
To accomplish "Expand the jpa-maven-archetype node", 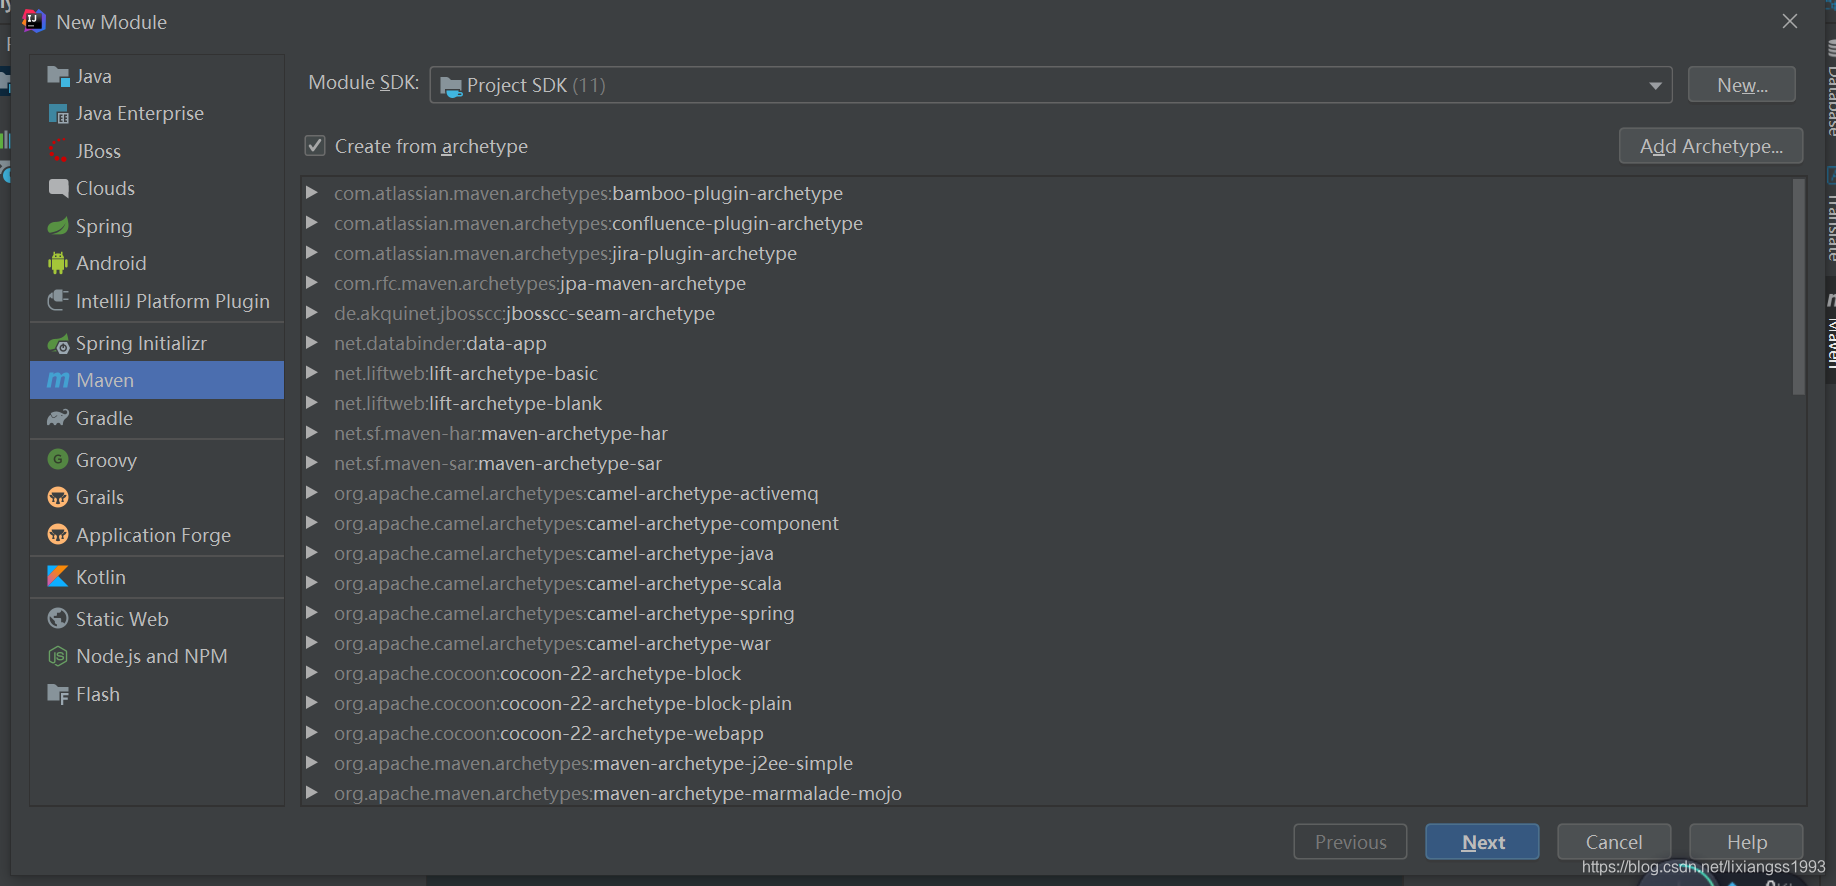I will [312, 282].
